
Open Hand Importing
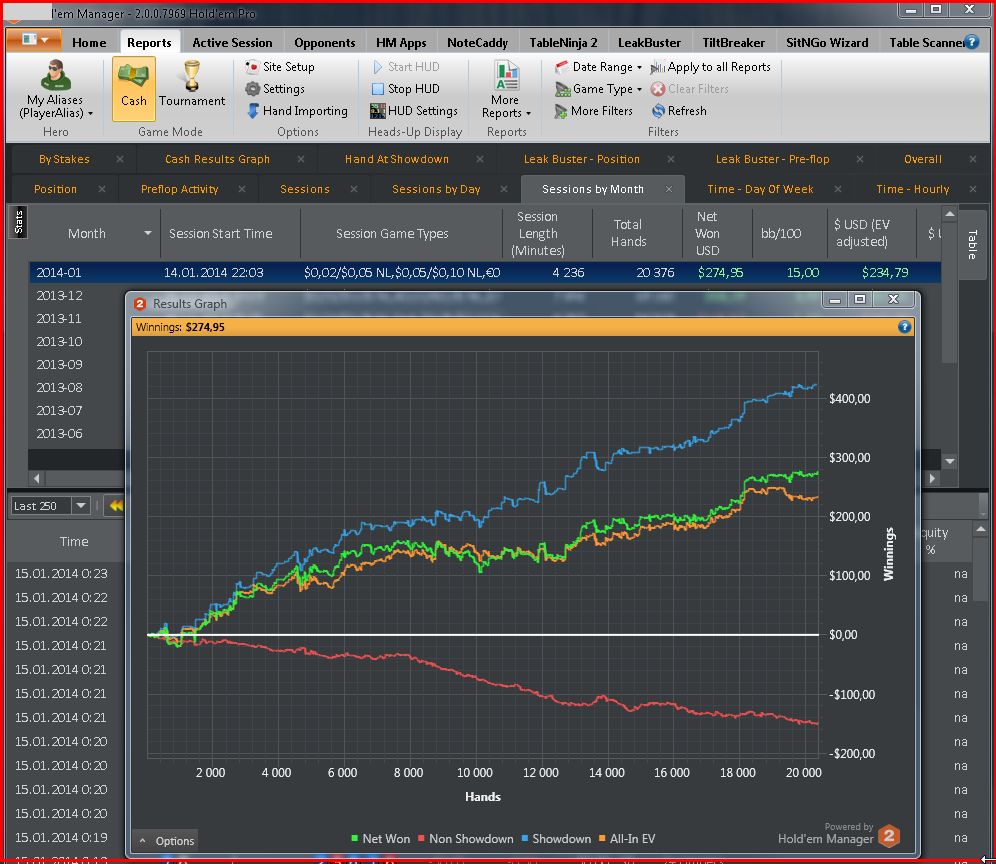click(x=297, y=111)
